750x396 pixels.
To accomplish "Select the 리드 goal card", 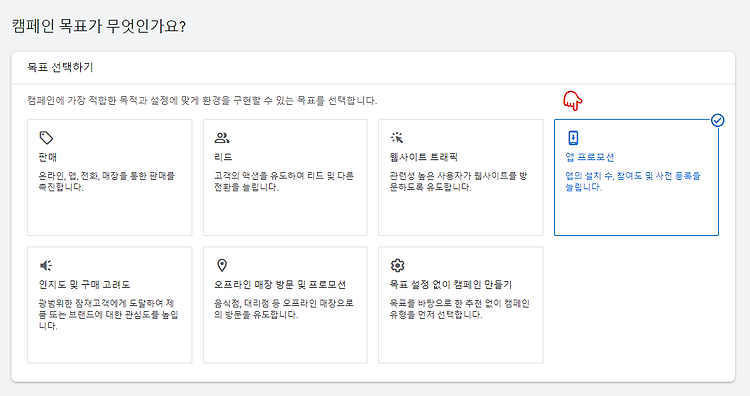I will (x=285, y=177).
